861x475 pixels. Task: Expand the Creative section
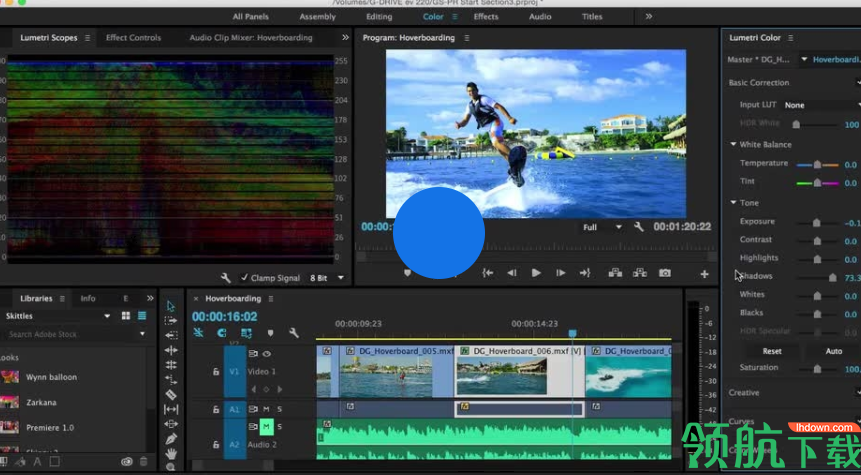coord(744,393)
